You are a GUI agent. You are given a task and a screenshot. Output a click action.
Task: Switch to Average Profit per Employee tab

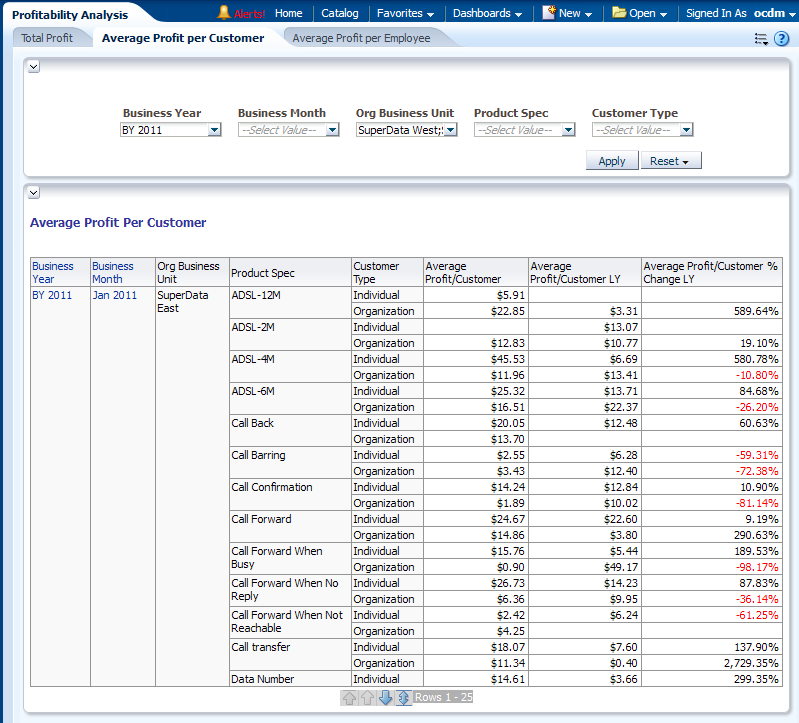point(361,38)
